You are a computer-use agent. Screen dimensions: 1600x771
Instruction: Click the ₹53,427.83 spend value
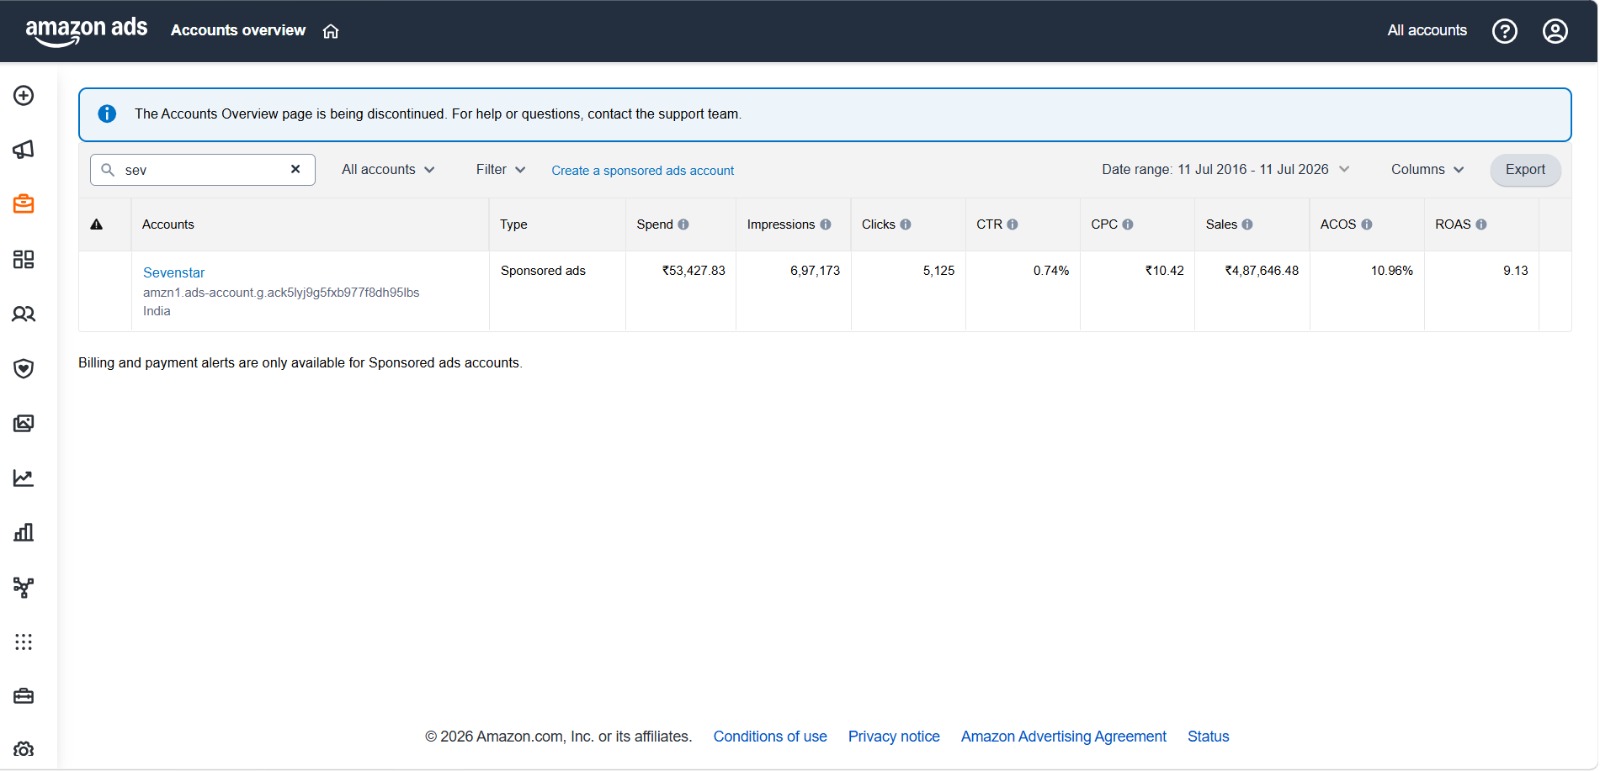pos(694,271)
